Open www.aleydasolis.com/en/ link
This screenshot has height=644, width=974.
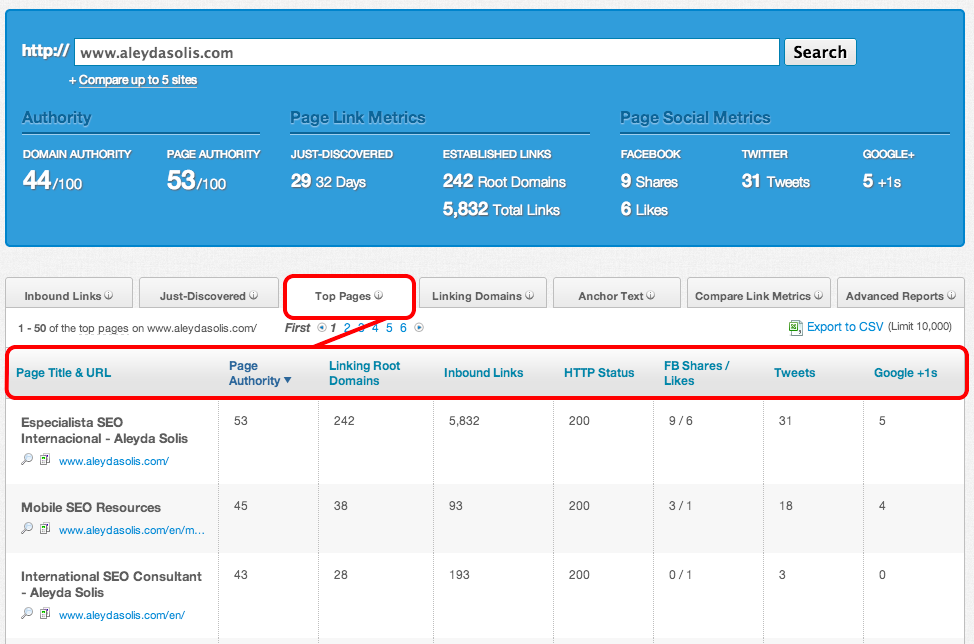point(121,616)
